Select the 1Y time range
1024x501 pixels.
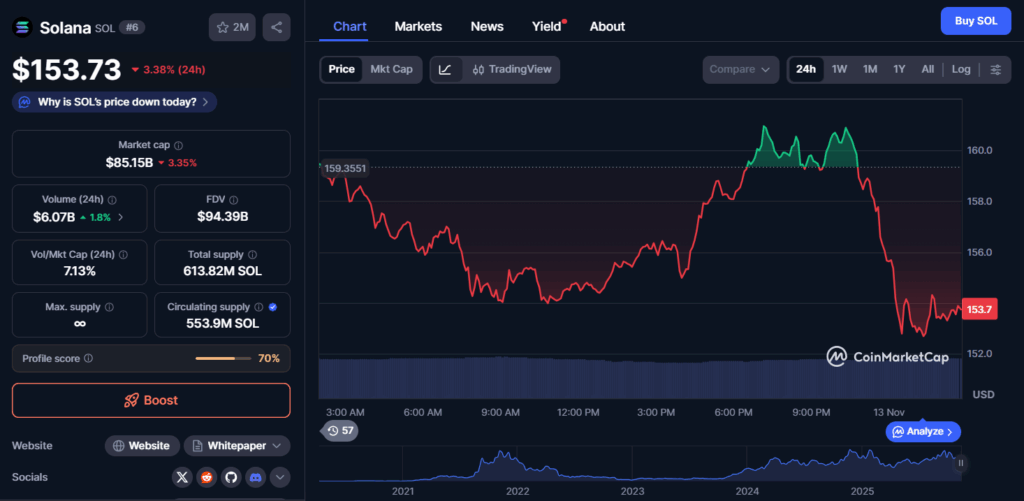(x=899, y=69)
